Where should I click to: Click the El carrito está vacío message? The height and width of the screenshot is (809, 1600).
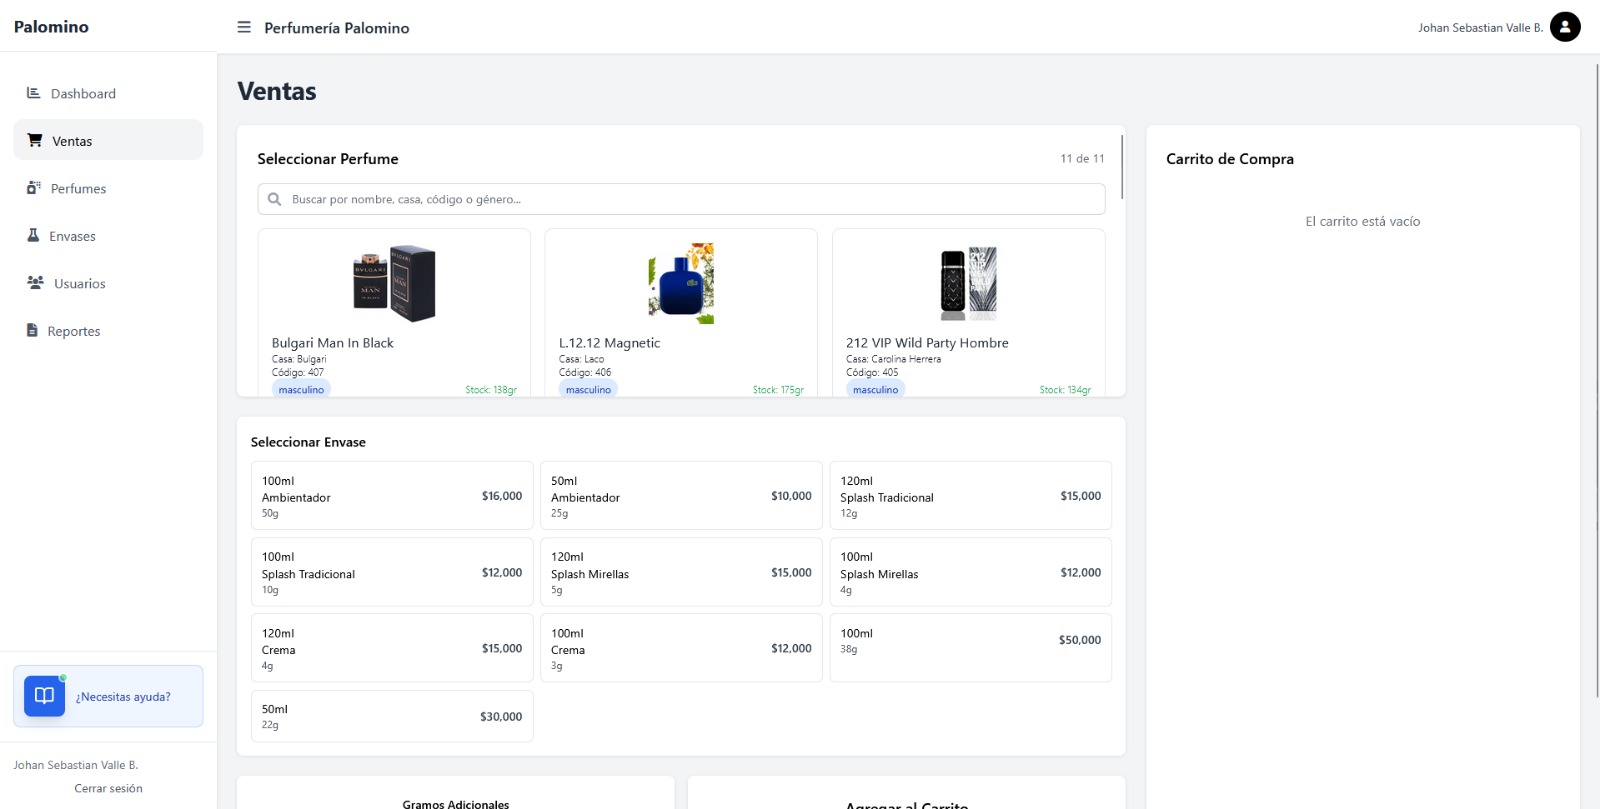click(x=1363, y=221)
